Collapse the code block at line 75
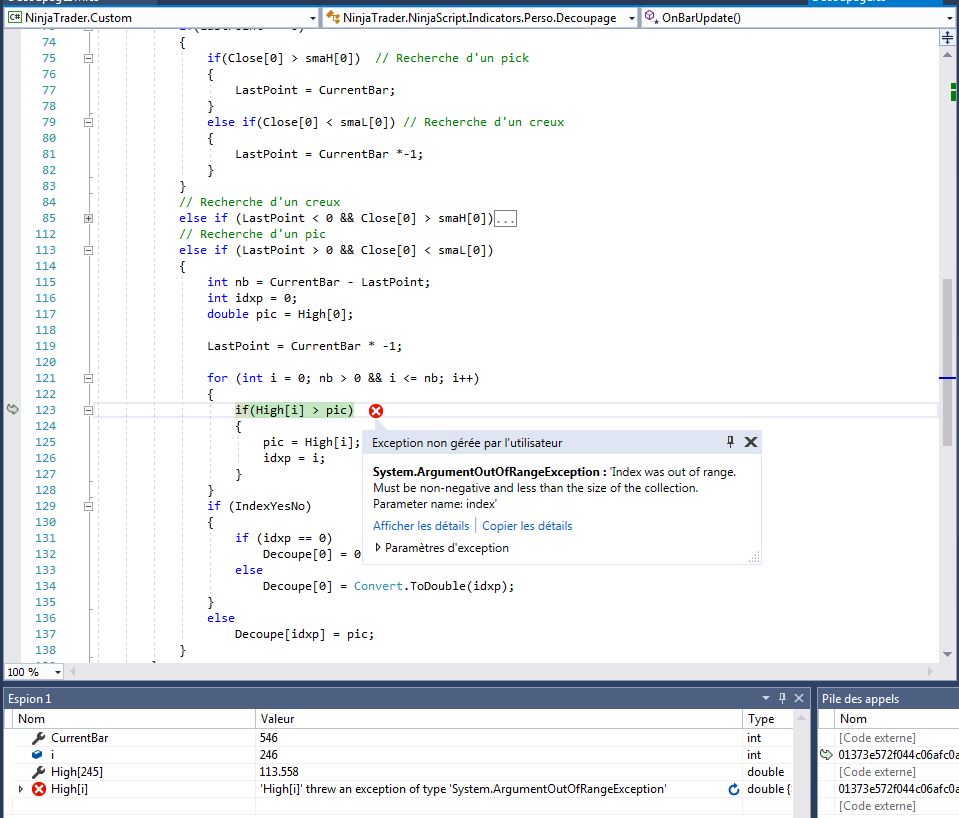The image size is (959, 818). click(88, 58)
